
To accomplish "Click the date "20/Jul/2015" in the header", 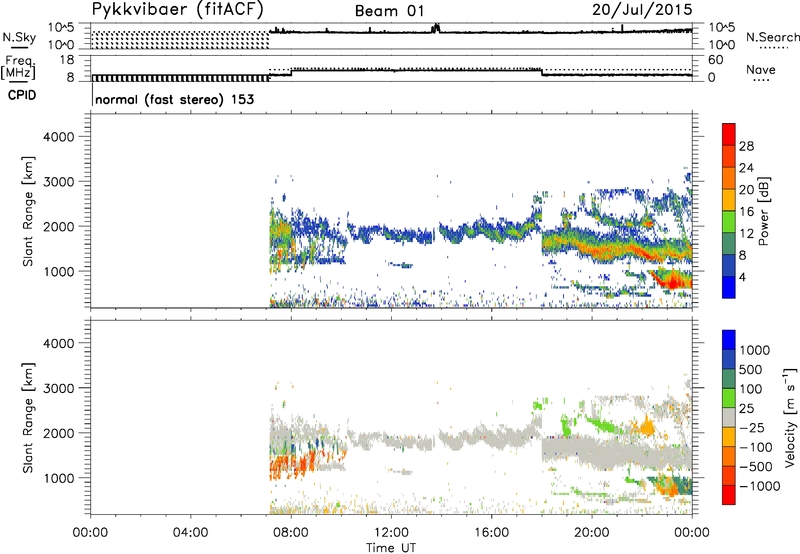I will [x=642, y=10].
